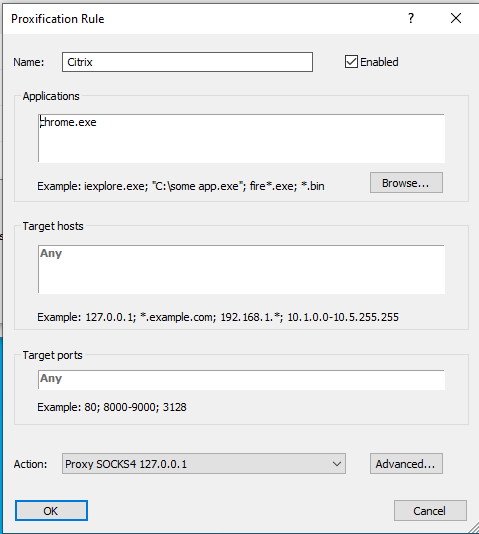Click the chrome.exe entry in Applications
The height and width of the screenshot is (534, 479).
coord(68,122)
